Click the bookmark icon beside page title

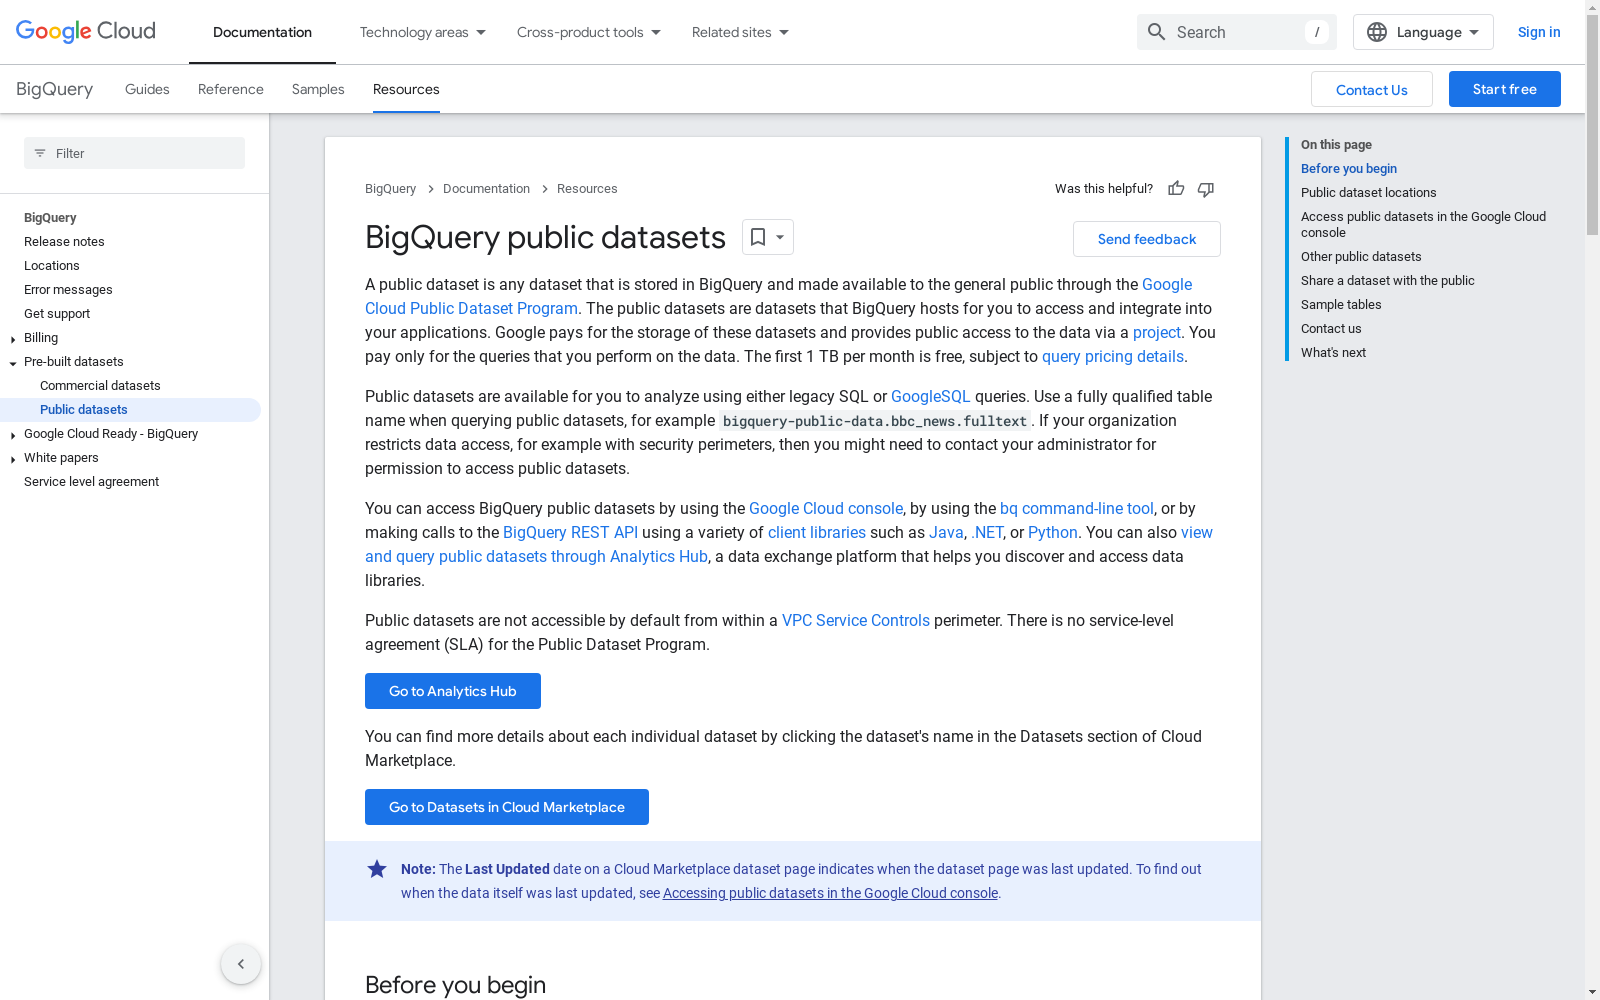pyautogui.click(x=758, y=237)
